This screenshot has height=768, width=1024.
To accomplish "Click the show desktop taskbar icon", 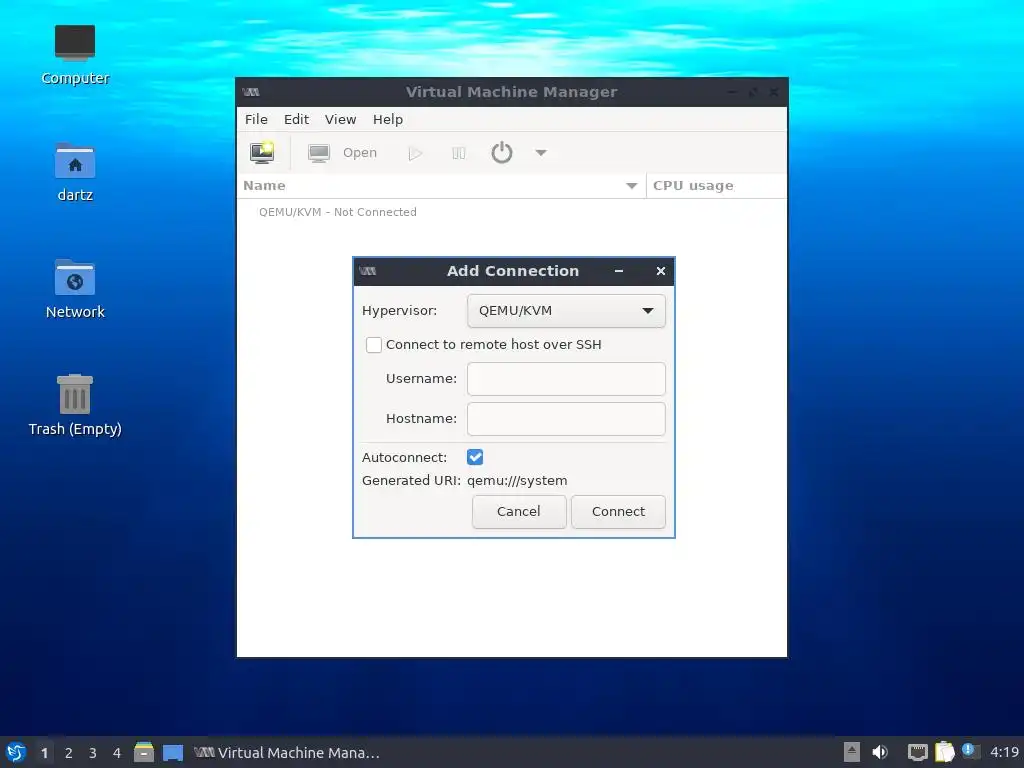I will point(173,753).
